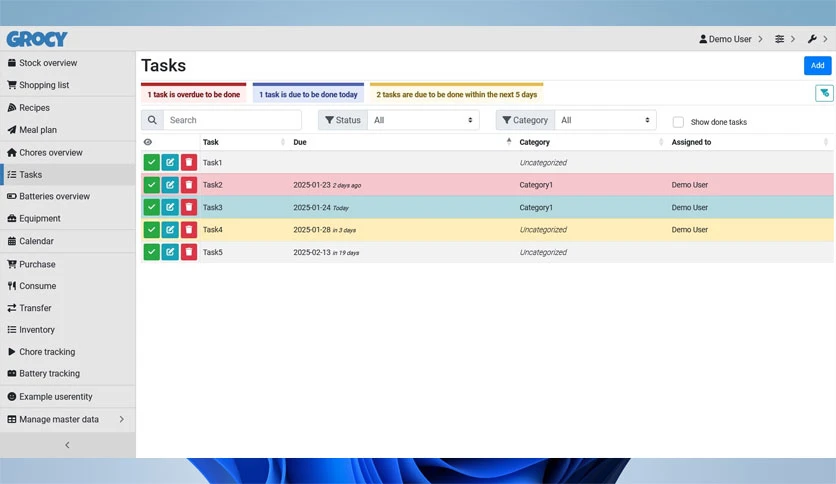Filter tasks due today banner

[308, 93]
